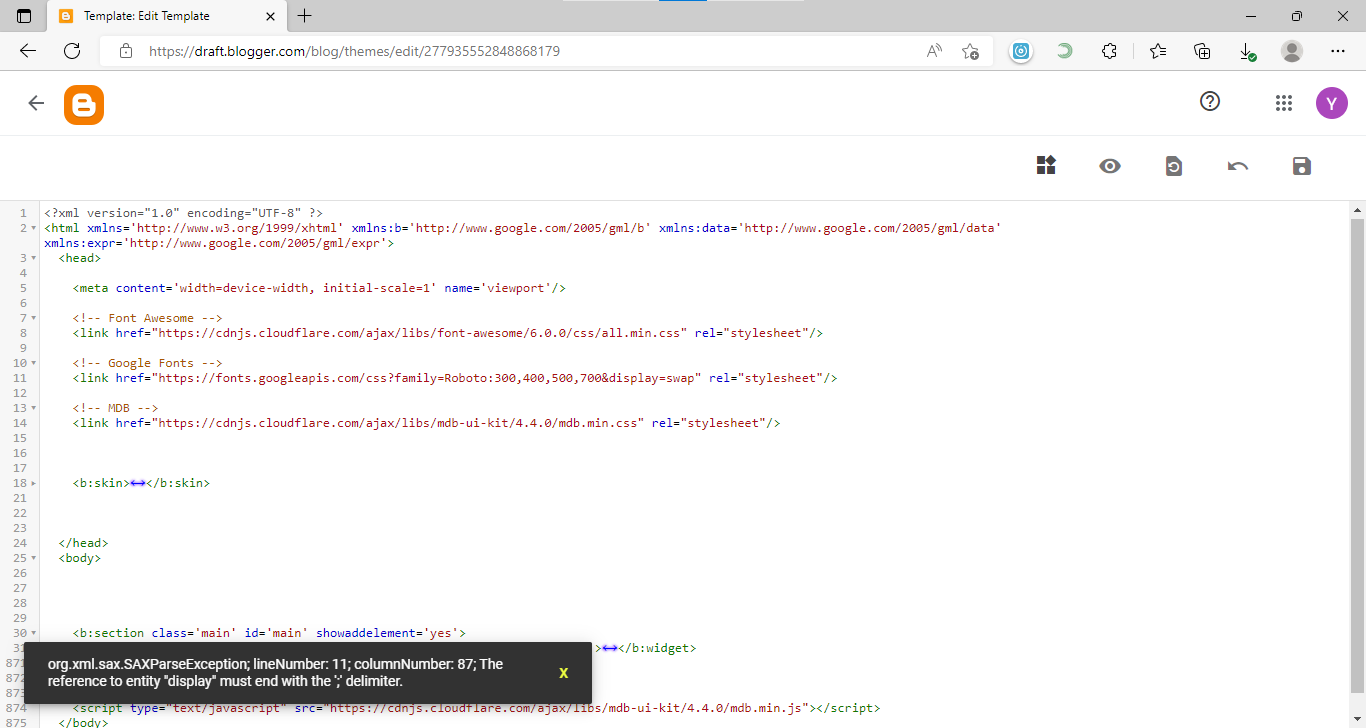Click the blue fold marker before /b:widget
This screenshot has width=1366, height=728.
point(610,648)
